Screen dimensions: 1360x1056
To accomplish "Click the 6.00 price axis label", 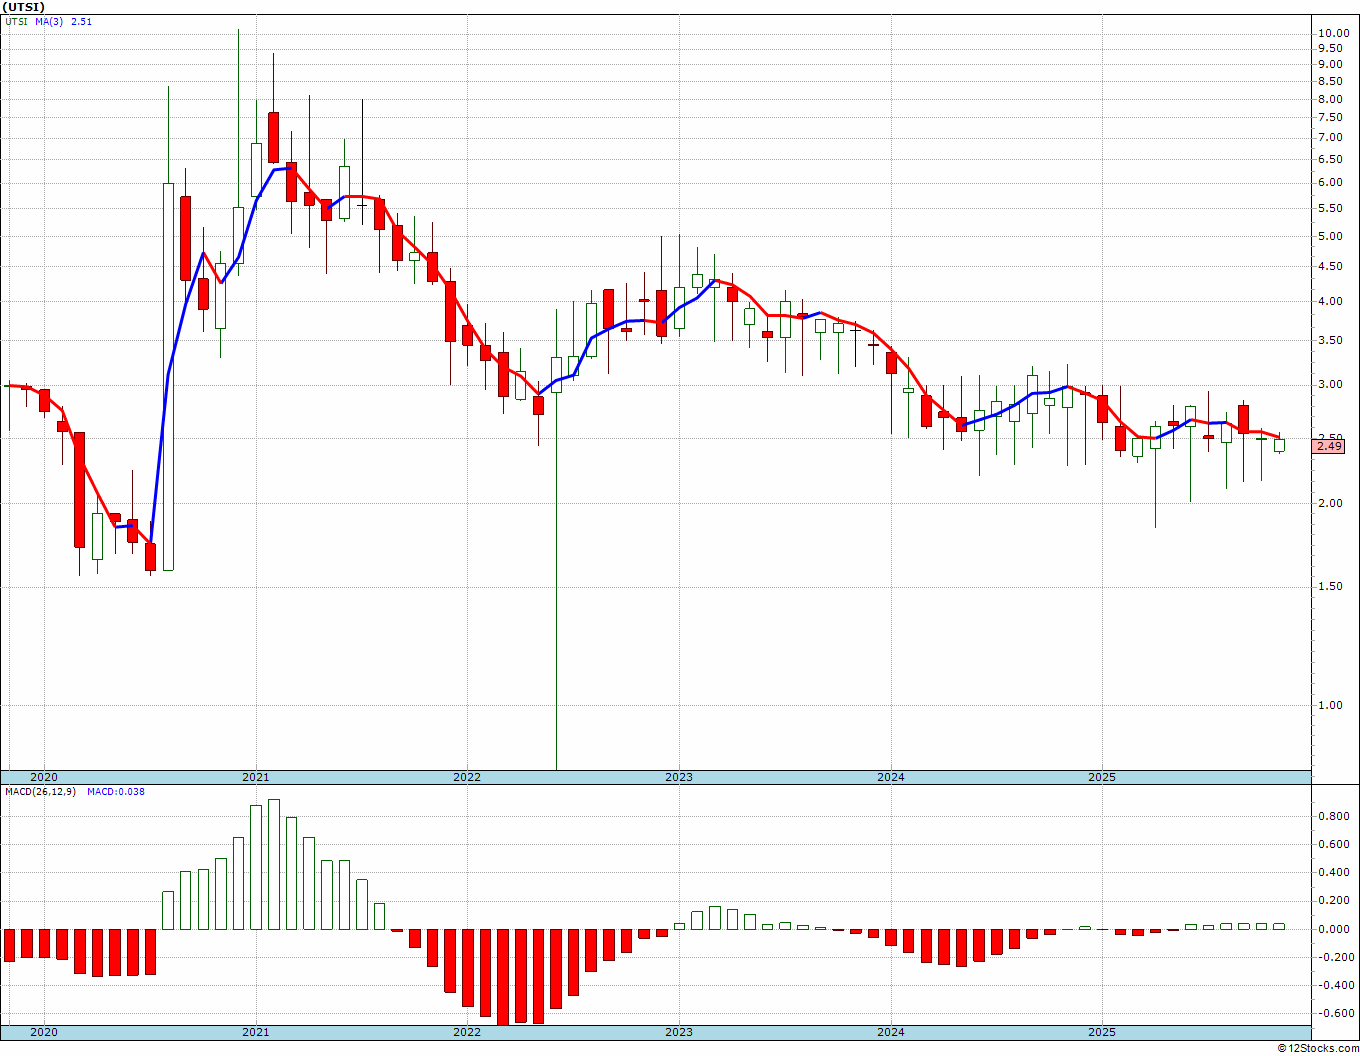I will coord(1329,182).
